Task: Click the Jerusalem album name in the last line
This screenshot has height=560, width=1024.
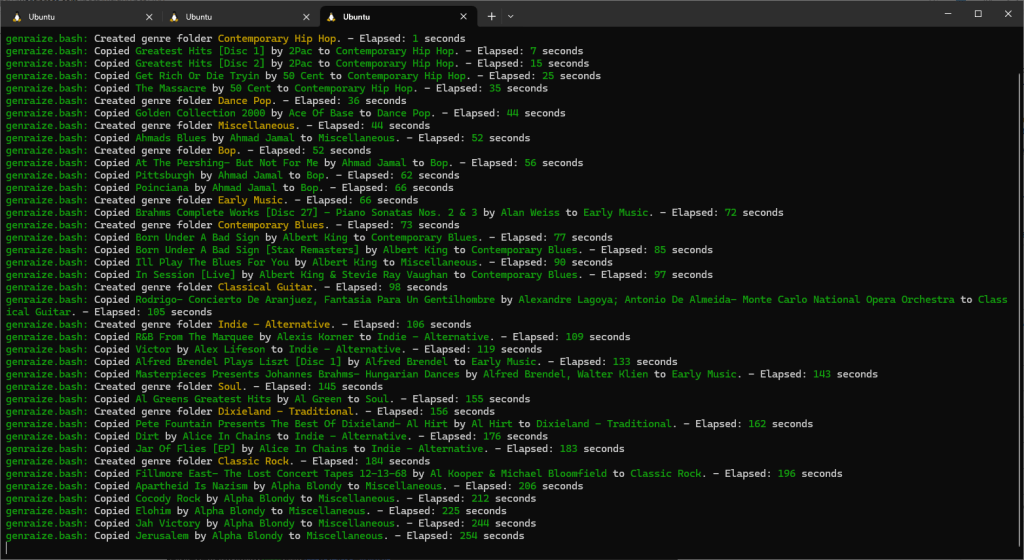Action: coord(162,536)
